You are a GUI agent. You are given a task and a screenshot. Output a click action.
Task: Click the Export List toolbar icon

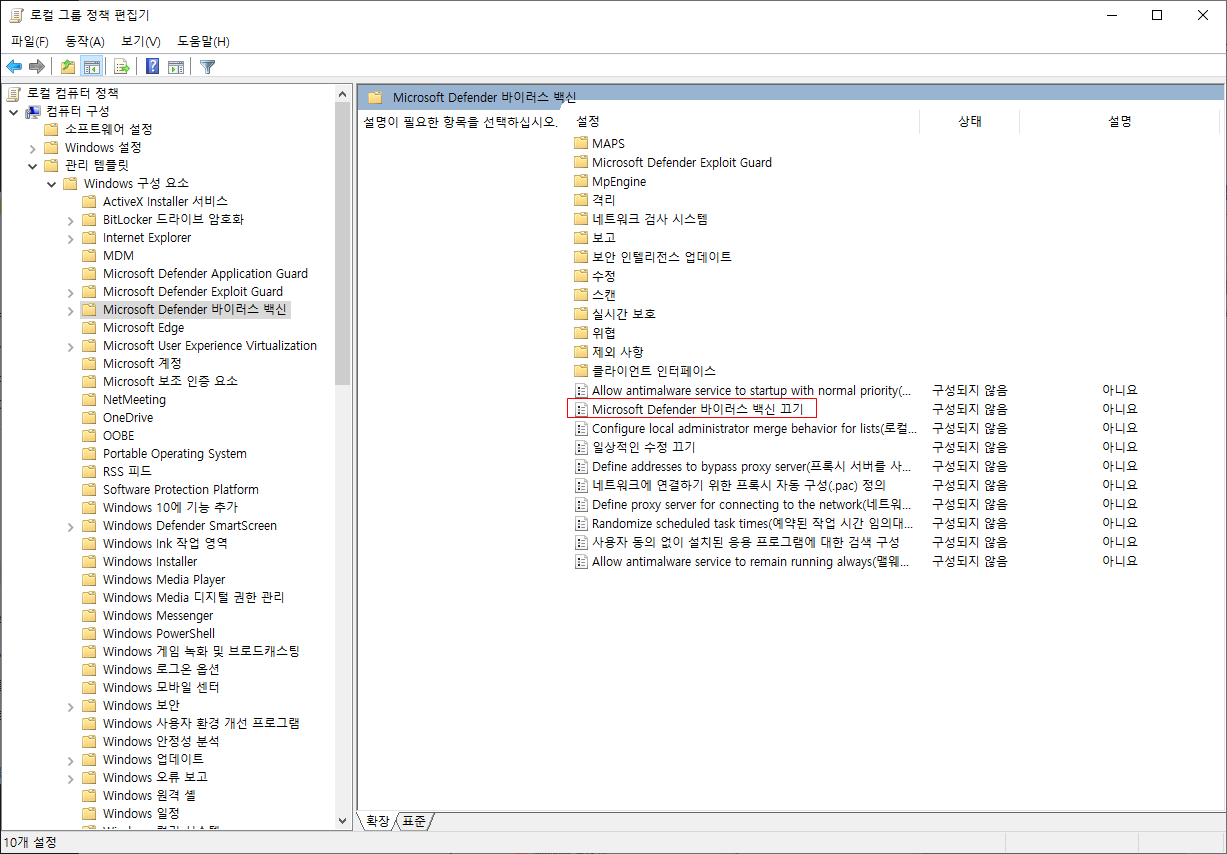122,67
